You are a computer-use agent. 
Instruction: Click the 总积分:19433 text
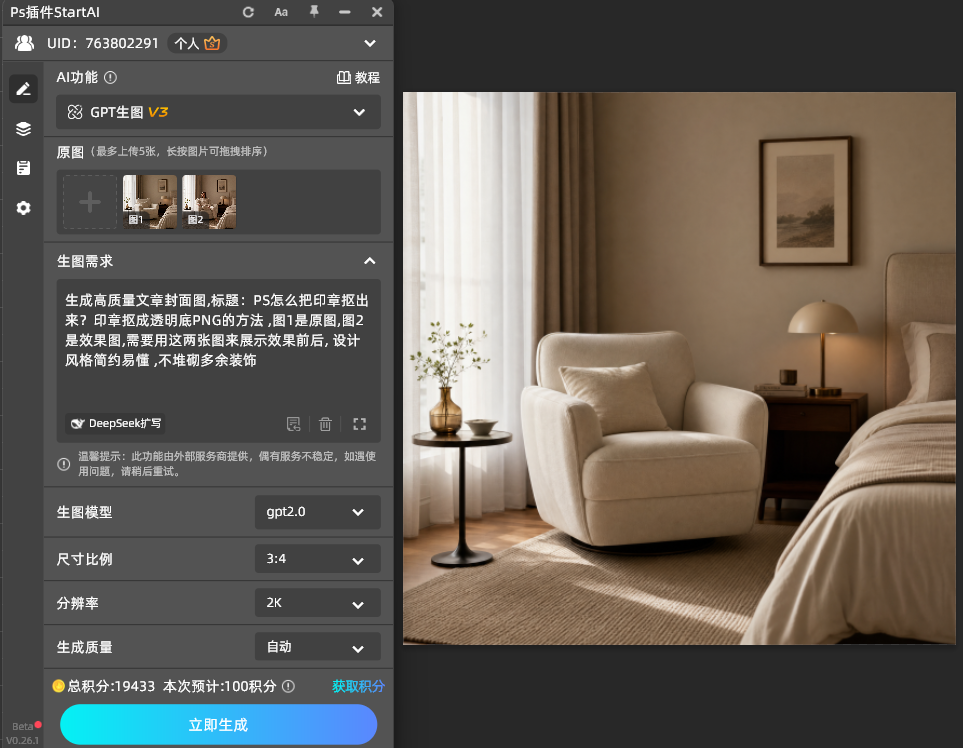(x=111, y=686)
